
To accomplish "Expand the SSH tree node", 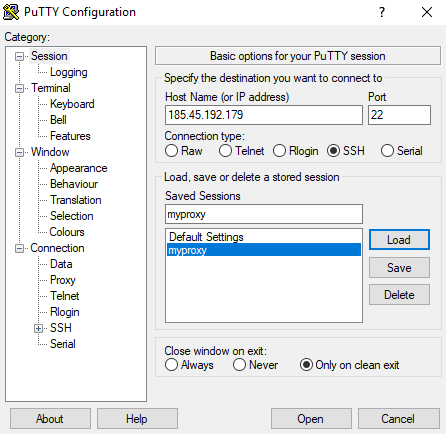I will pyautogui.click(x=38, y=328).
